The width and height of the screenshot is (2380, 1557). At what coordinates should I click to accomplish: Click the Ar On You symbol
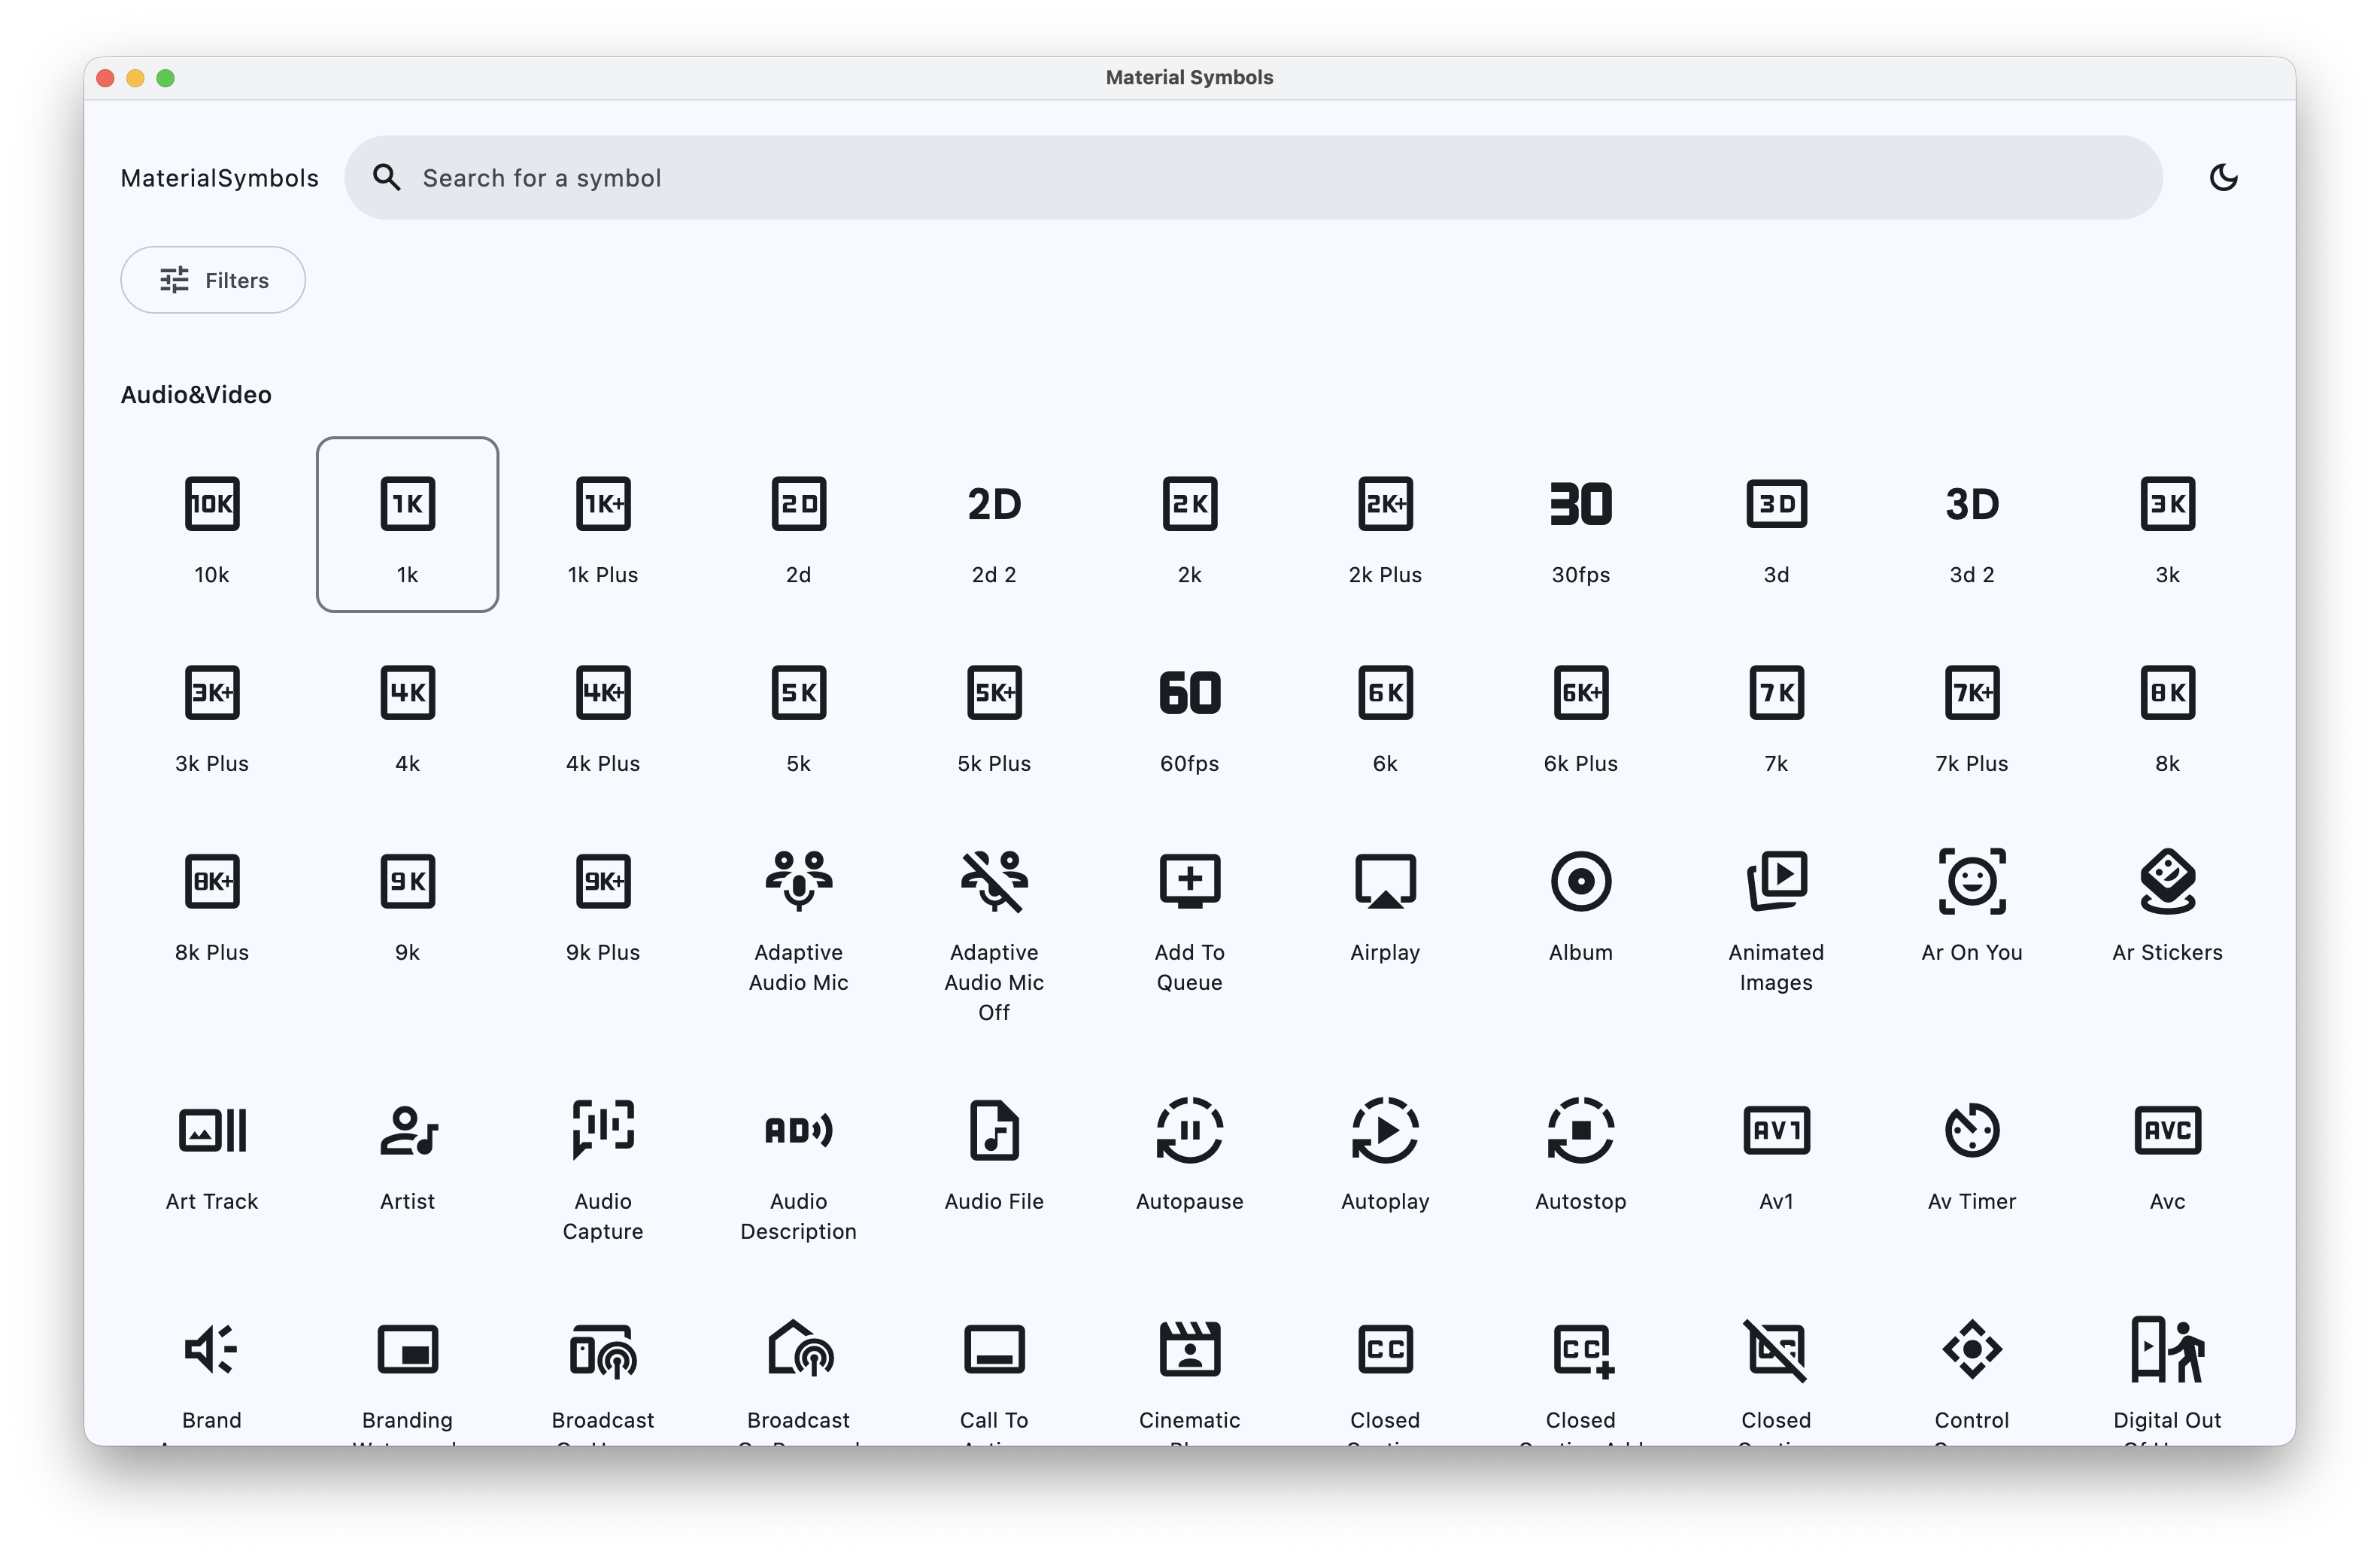[x=1971, y=881]
